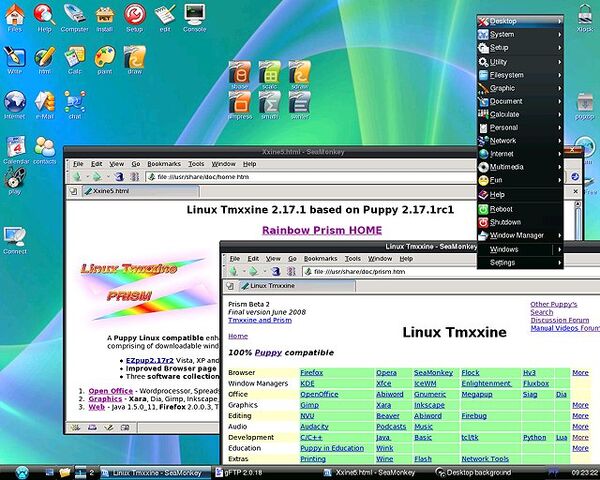600x480 pixels.
Task: Open the Discussion Forum link
Action: click(559, 320)
